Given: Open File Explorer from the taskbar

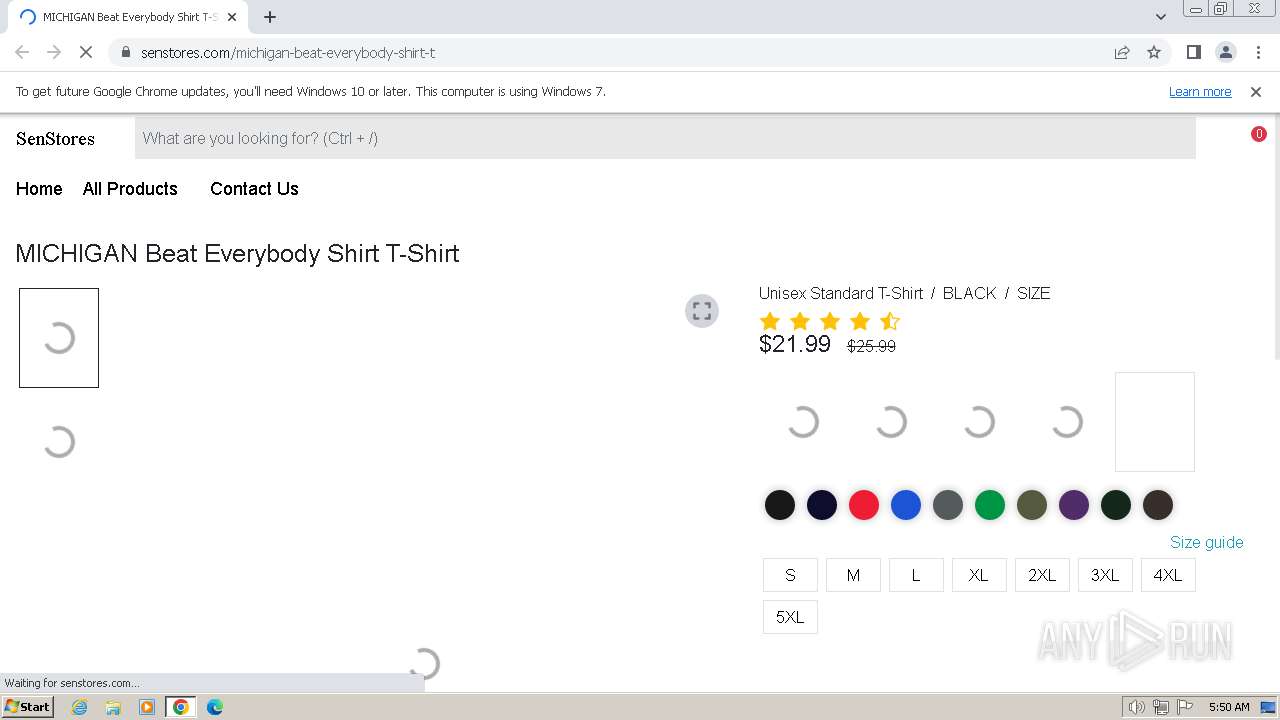Looking at the screenshot, I should tap(113, 707).
